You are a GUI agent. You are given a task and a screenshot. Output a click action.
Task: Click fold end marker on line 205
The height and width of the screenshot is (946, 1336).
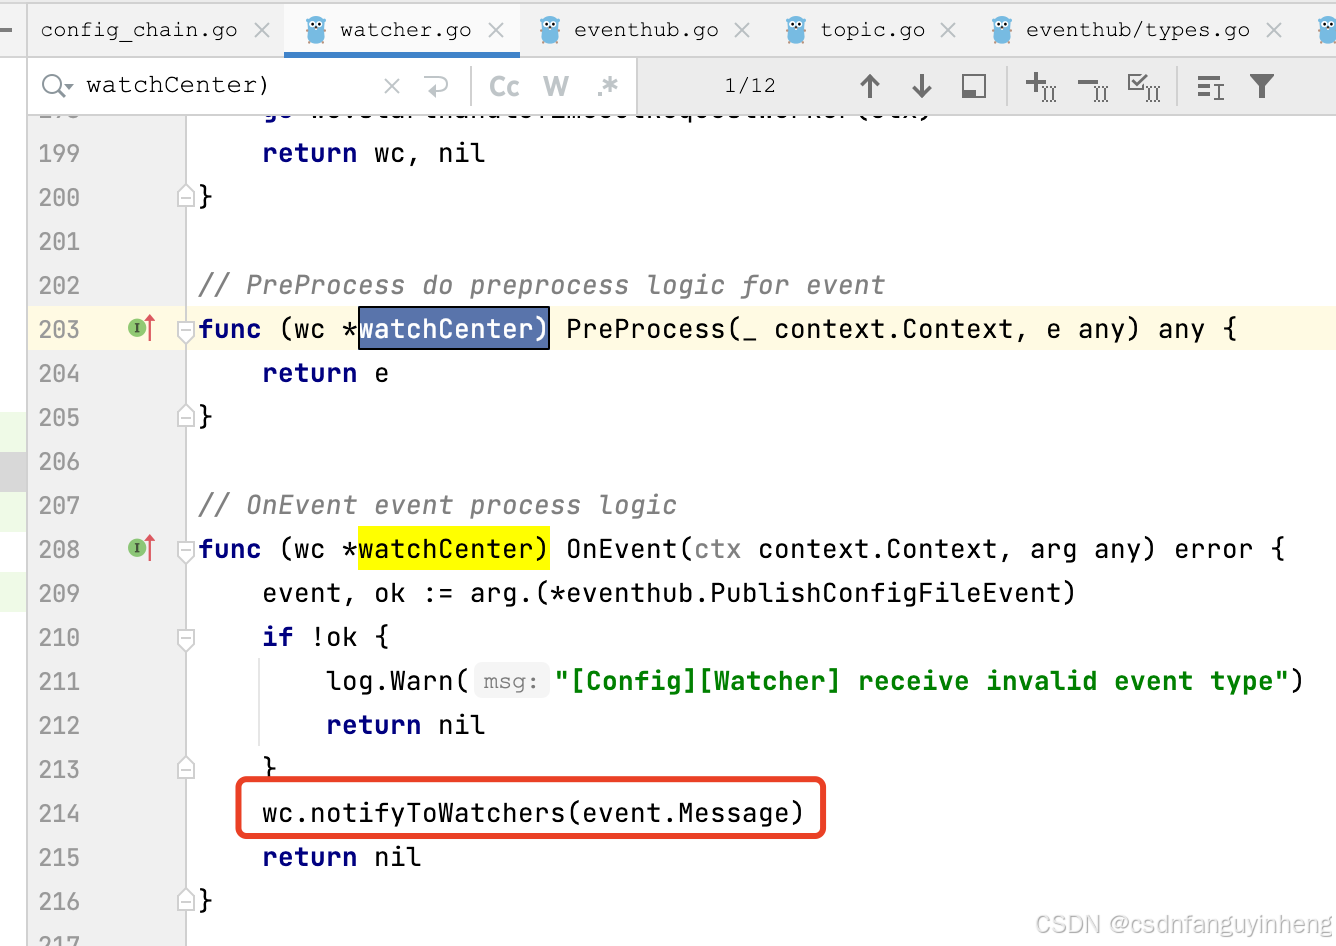coord(186,416)
